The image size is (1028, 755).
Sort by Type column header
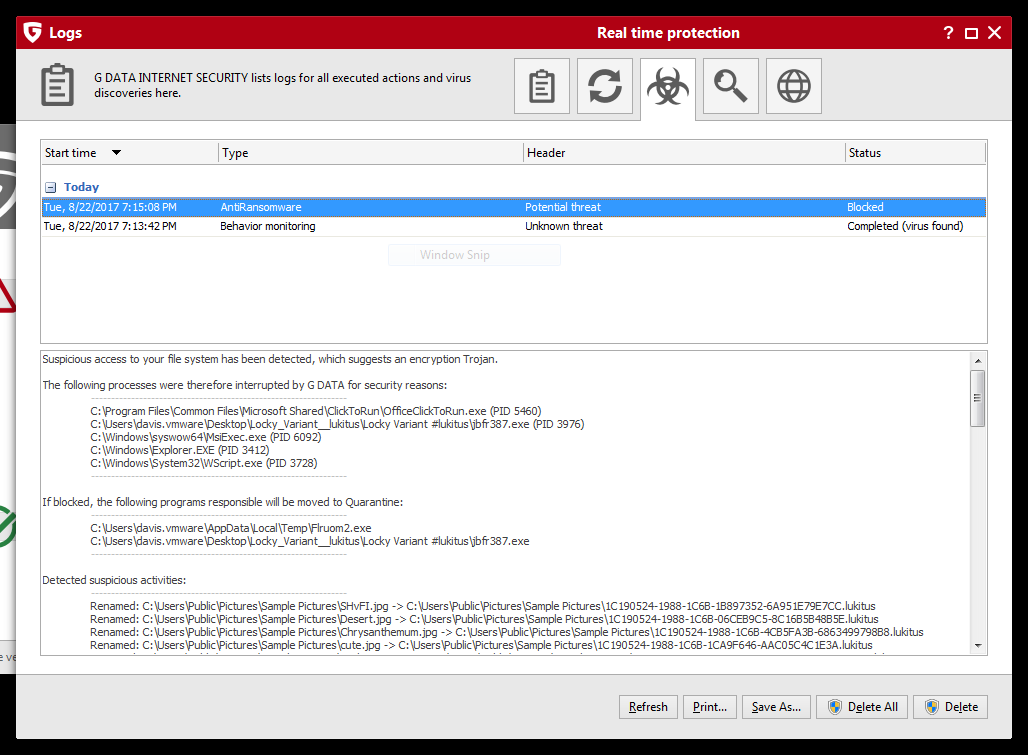(x=370, y=153)
